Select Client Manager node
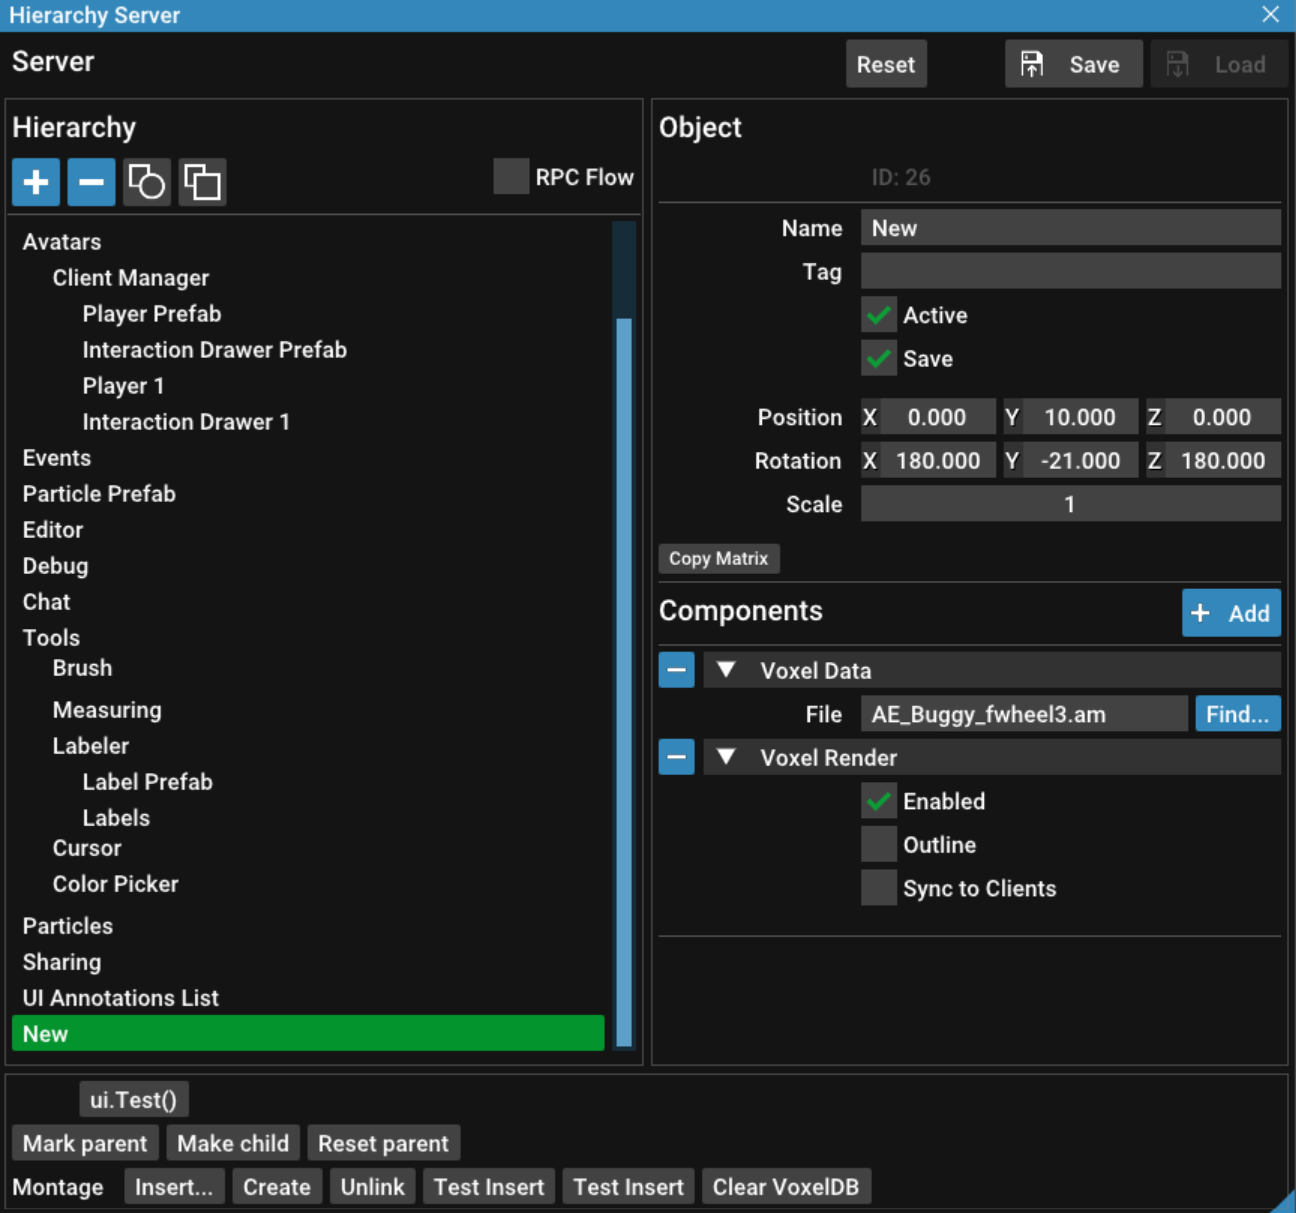 [x=131, y=278]
